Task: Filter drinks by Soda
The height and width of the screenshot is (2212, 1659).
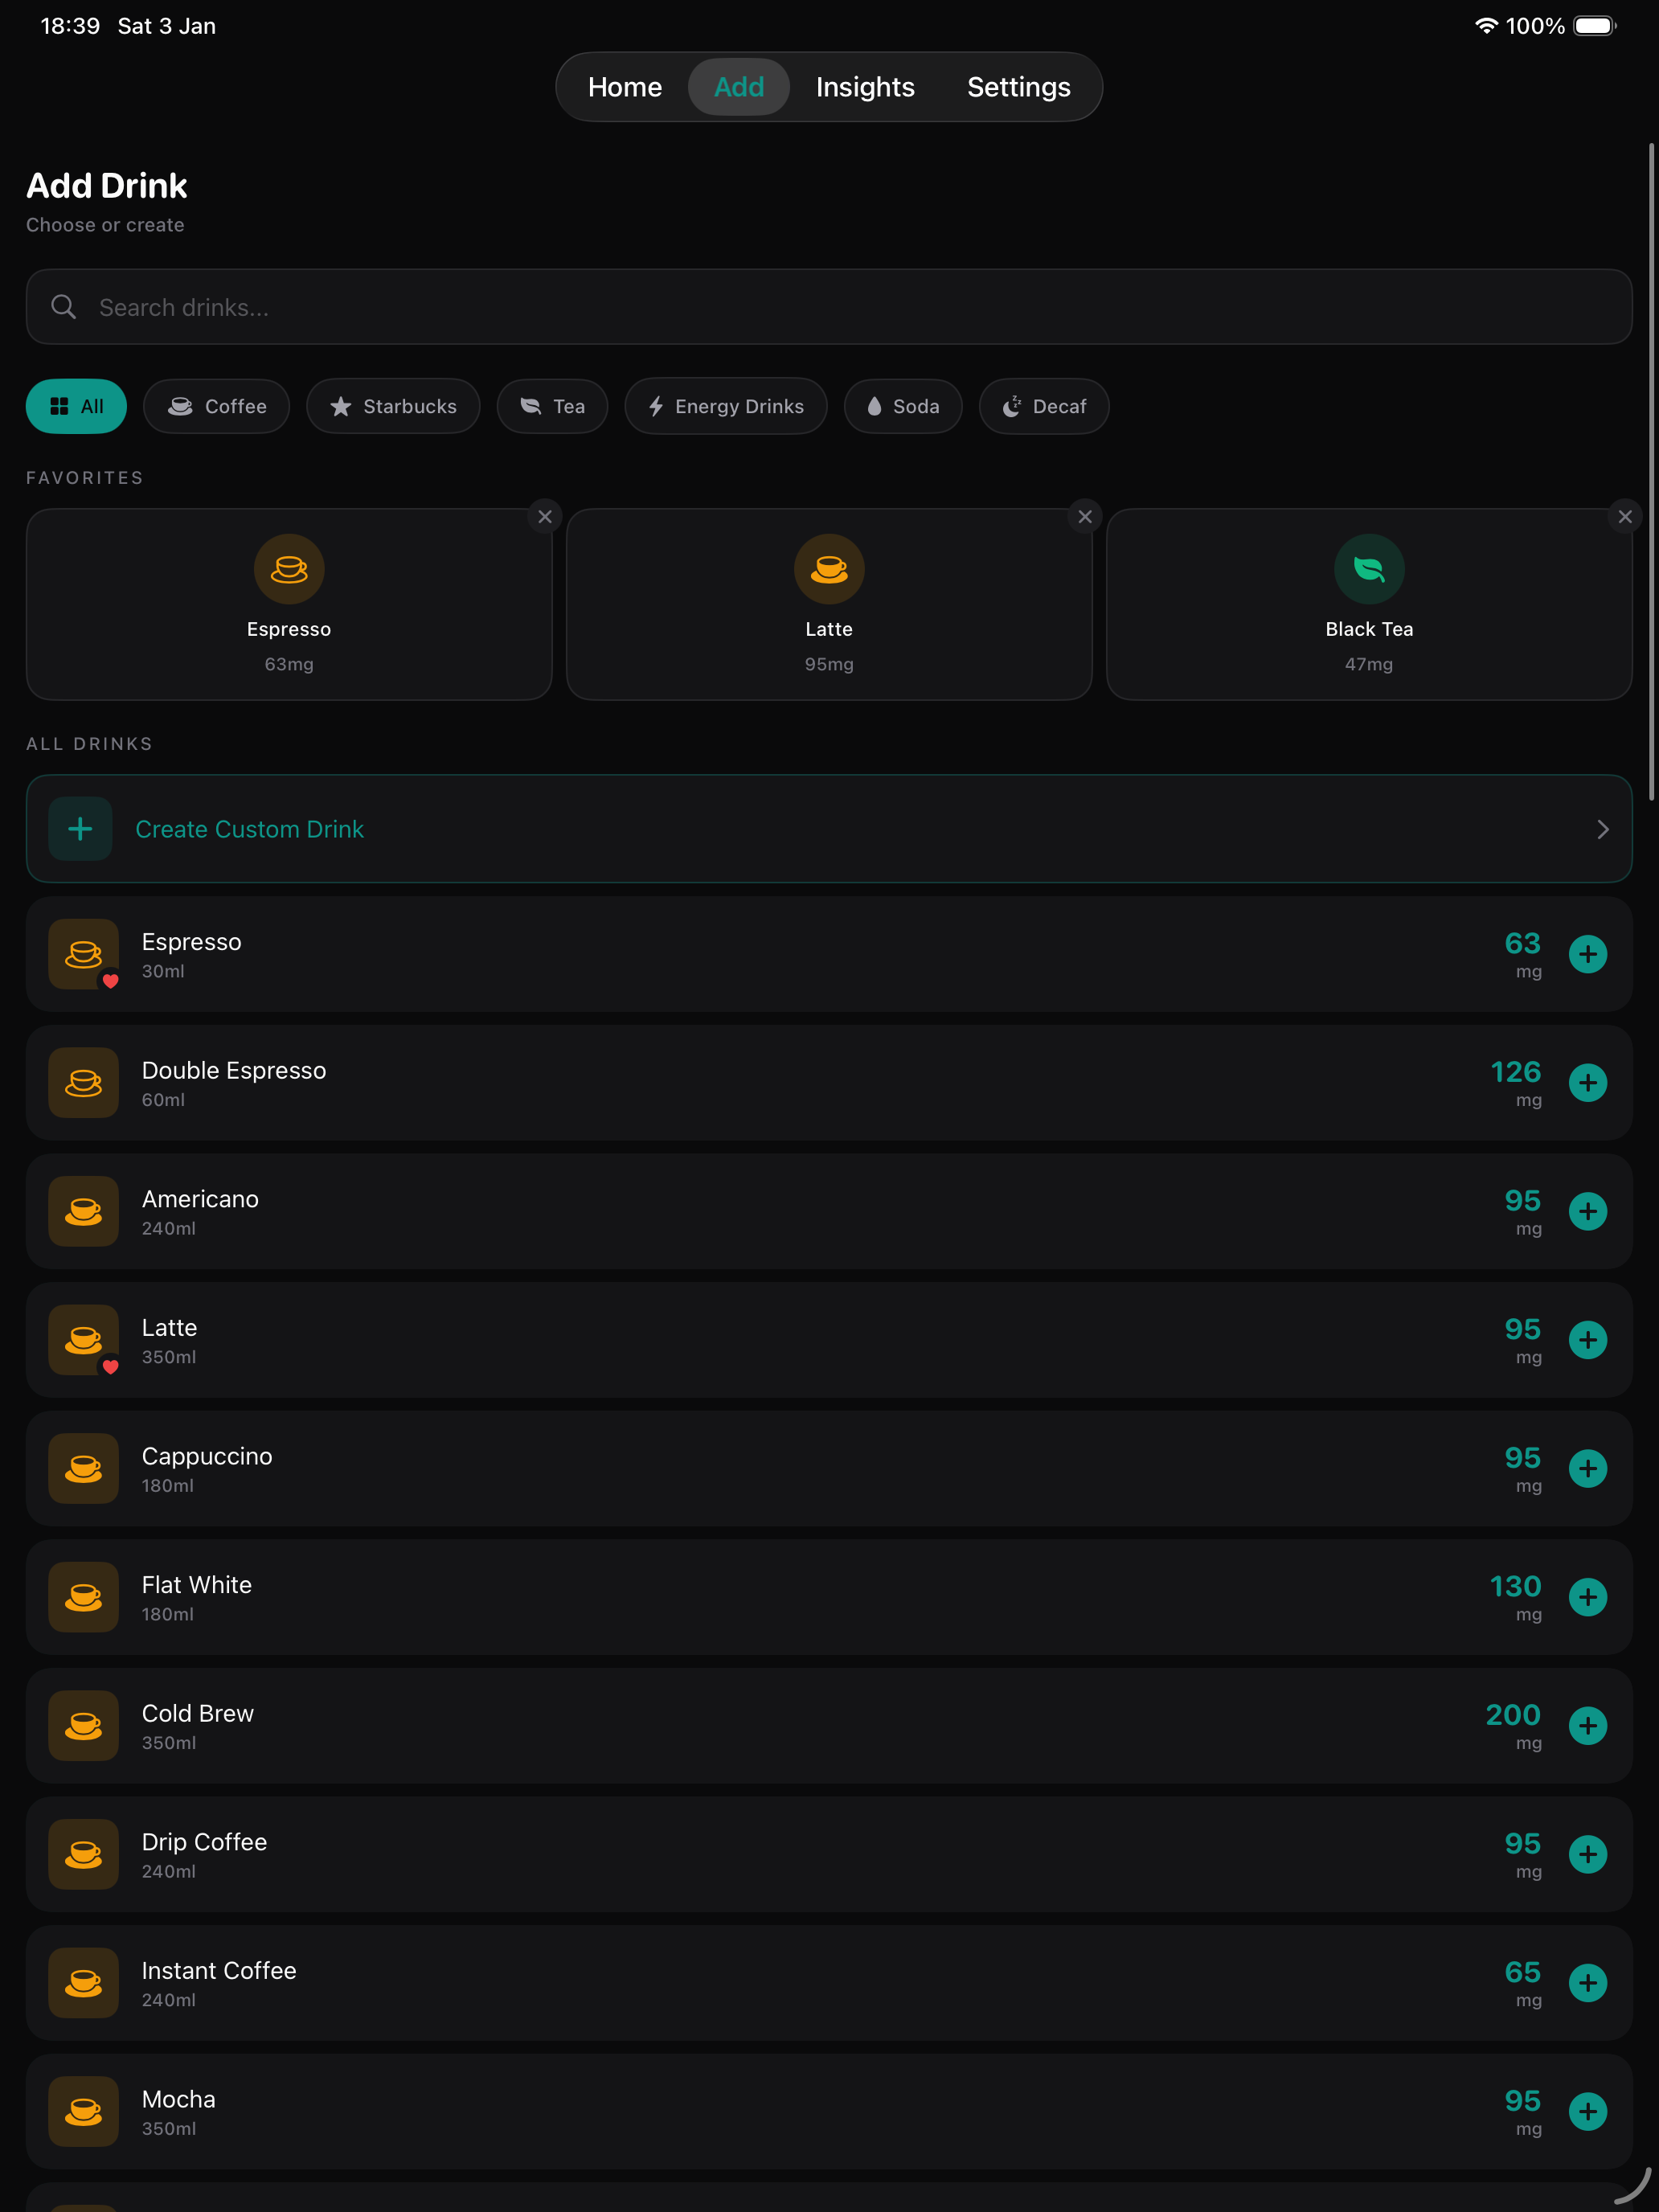Action: 903,406
